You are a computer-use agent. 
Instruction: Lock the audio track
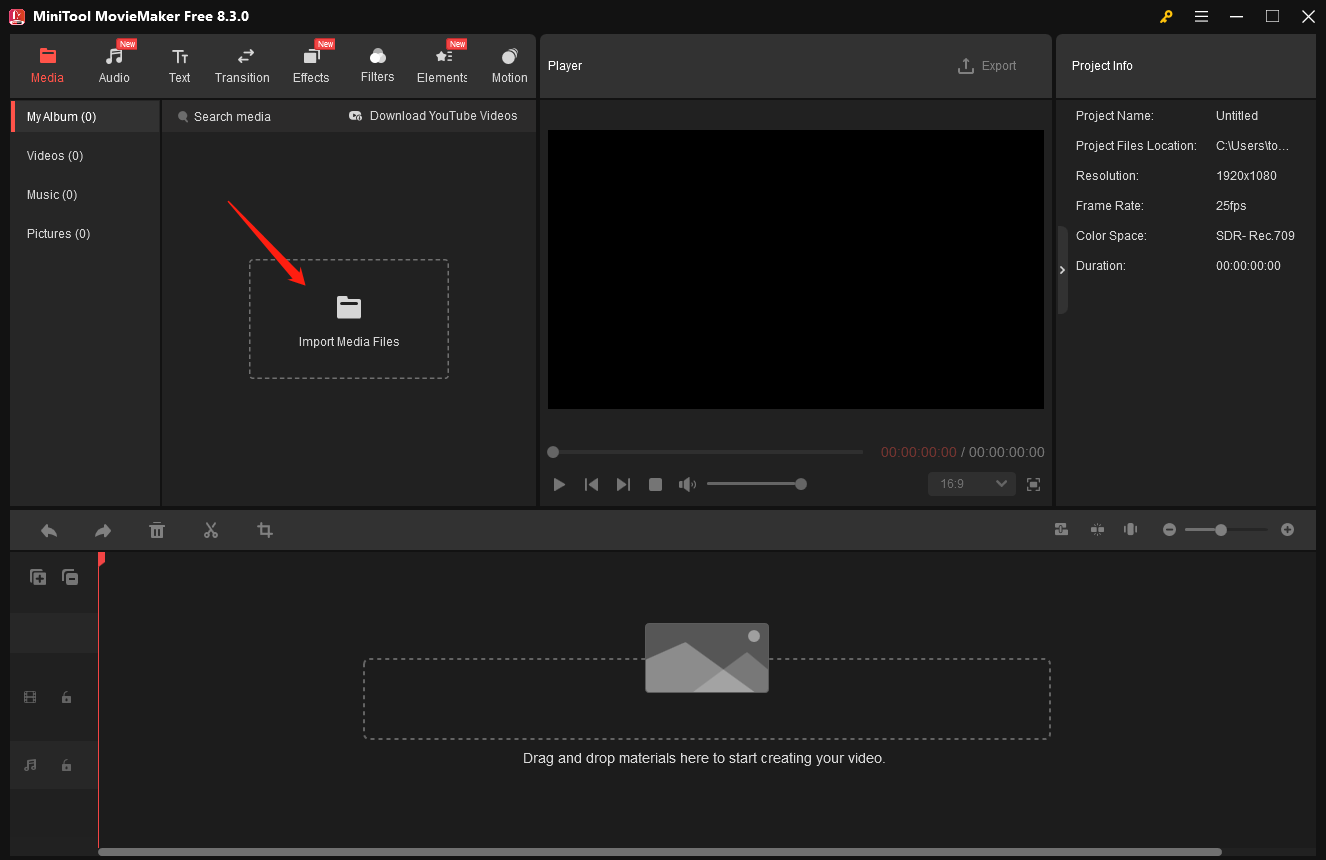click(x=66, y=765)
